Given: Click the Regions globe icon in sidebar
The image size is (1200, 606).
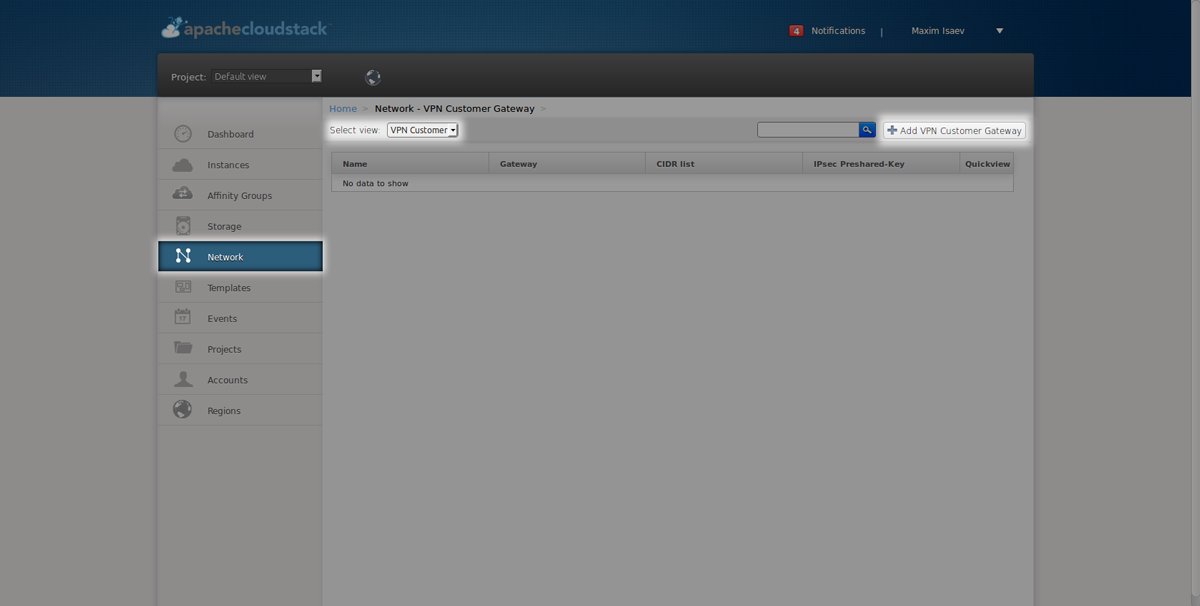Looking at the screenshot, I should tap(183, 410).
